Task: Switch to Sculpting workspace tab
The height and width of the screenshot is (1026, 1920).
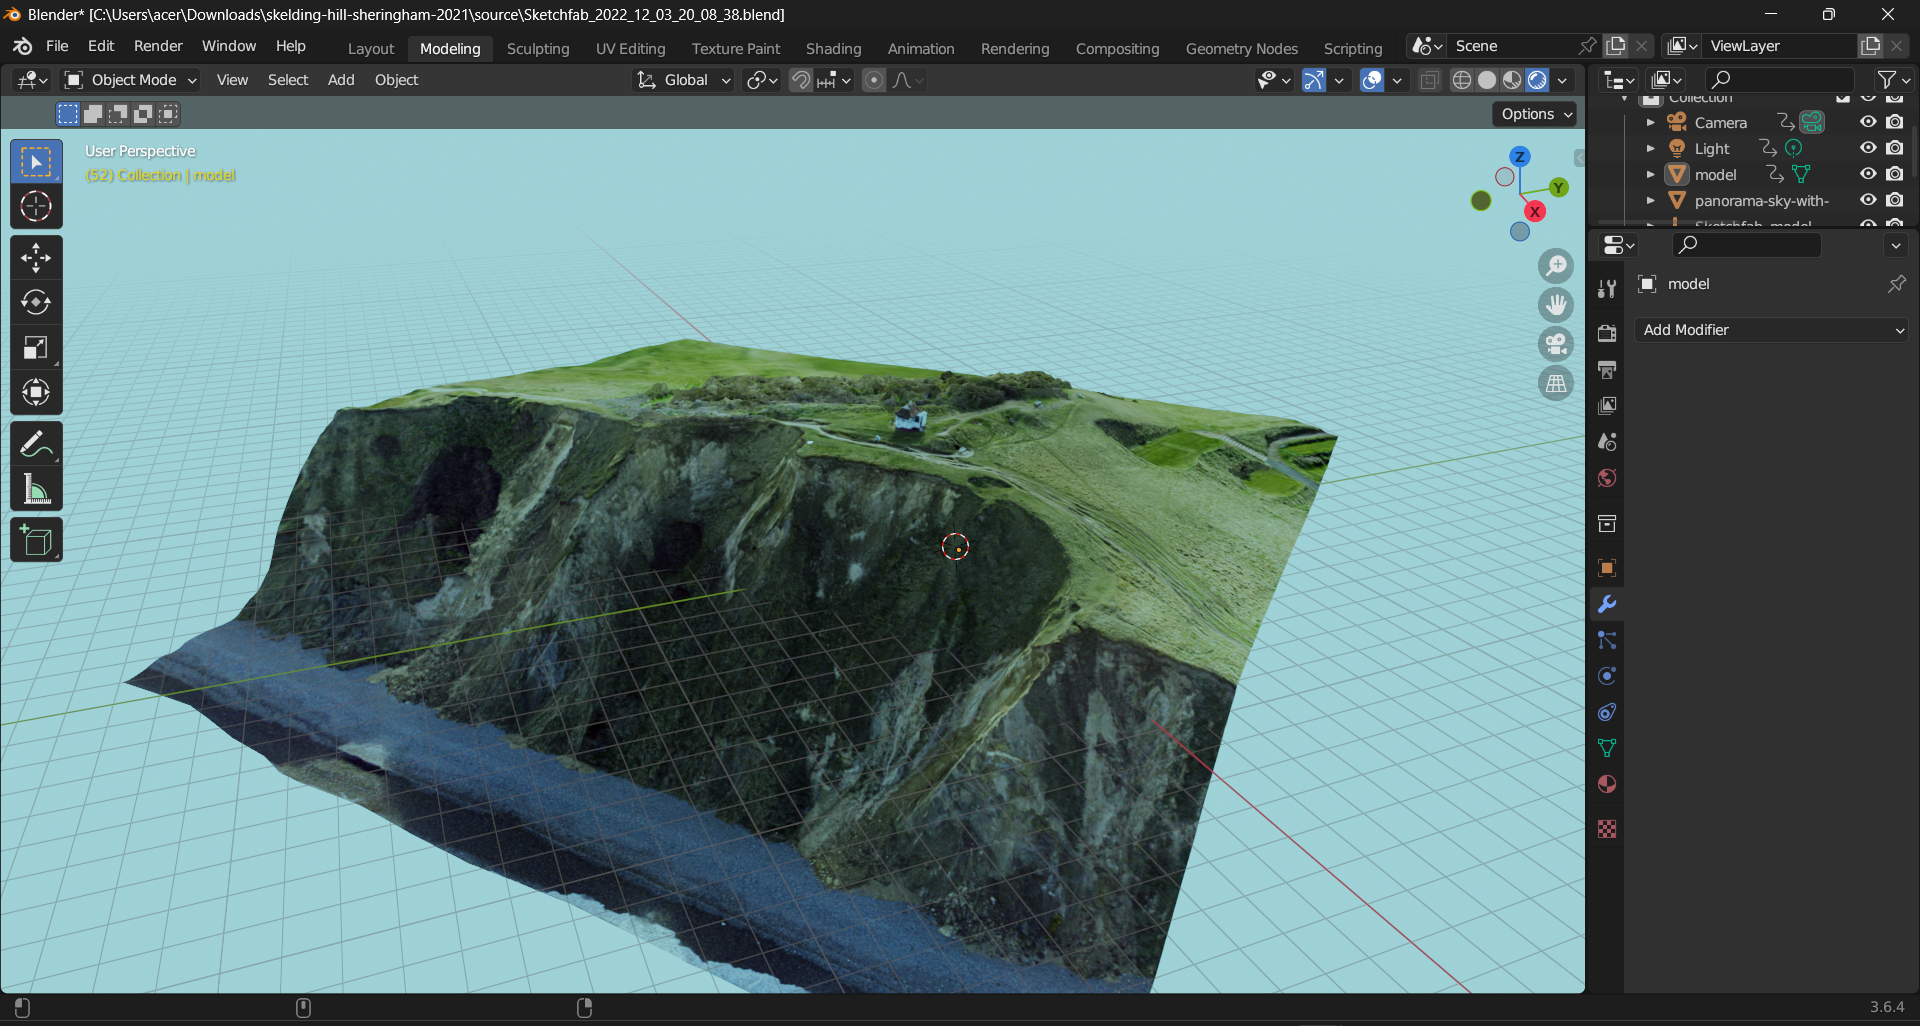Action: coord(538,48)
